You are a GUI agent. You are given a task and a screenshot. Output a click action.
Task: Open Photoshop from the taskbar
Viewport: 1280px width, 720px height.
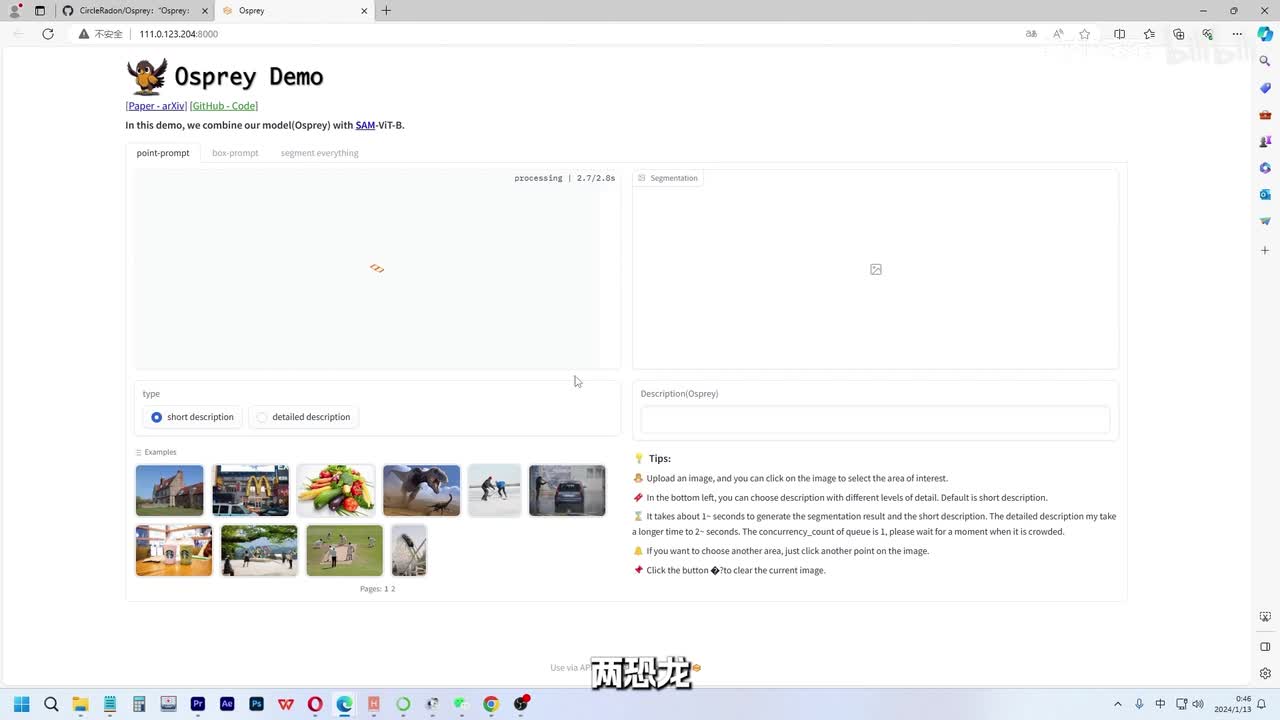pyautogui.click(x=257, y=704)
